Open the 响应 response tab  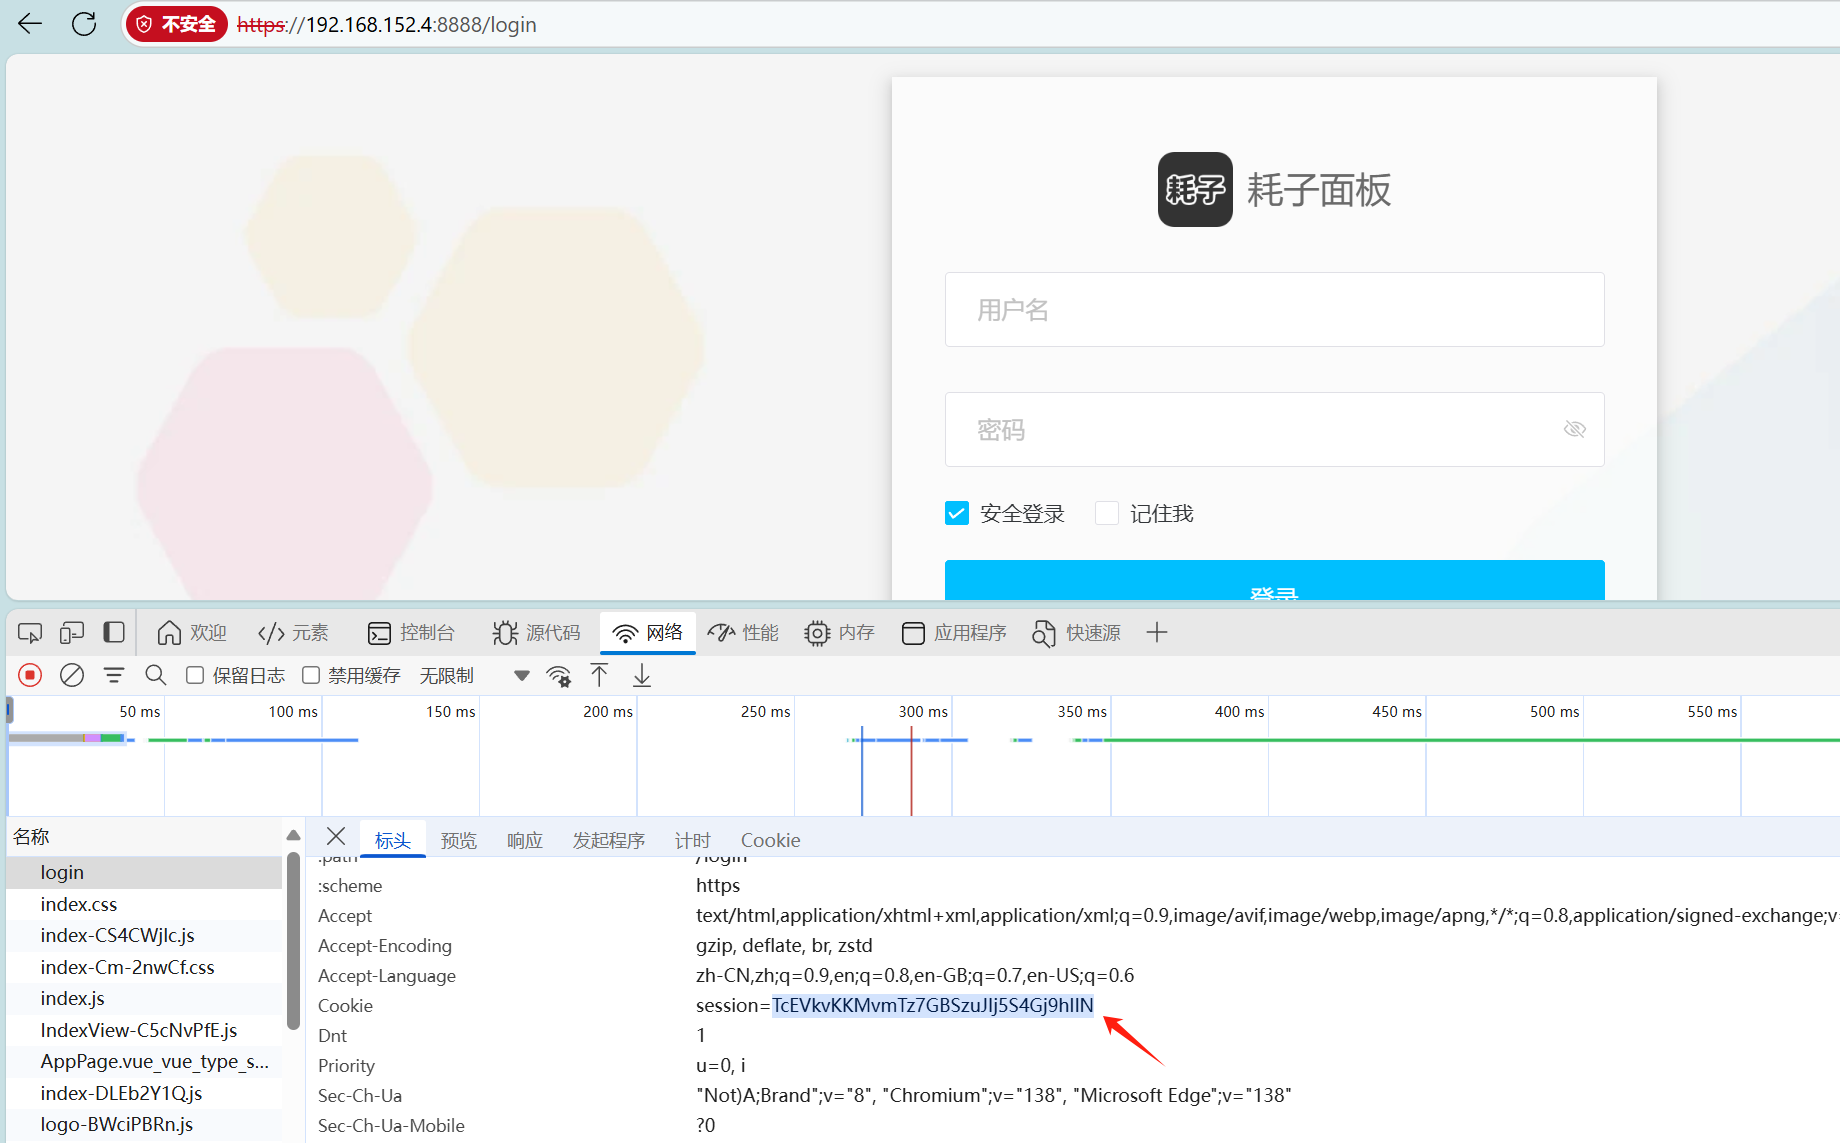coord(524,841)
